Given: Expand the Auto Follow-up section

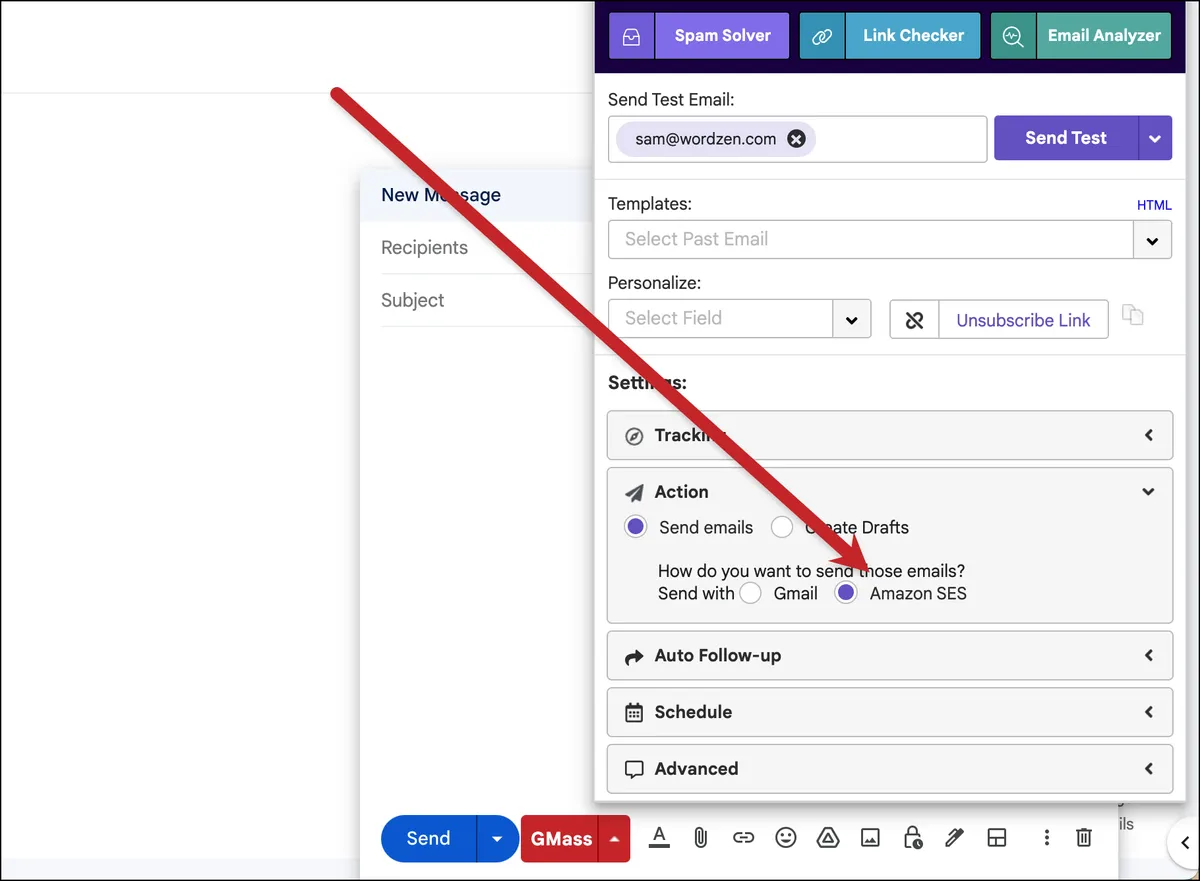Looking at the screenshot, I should [x=889, y=656].
